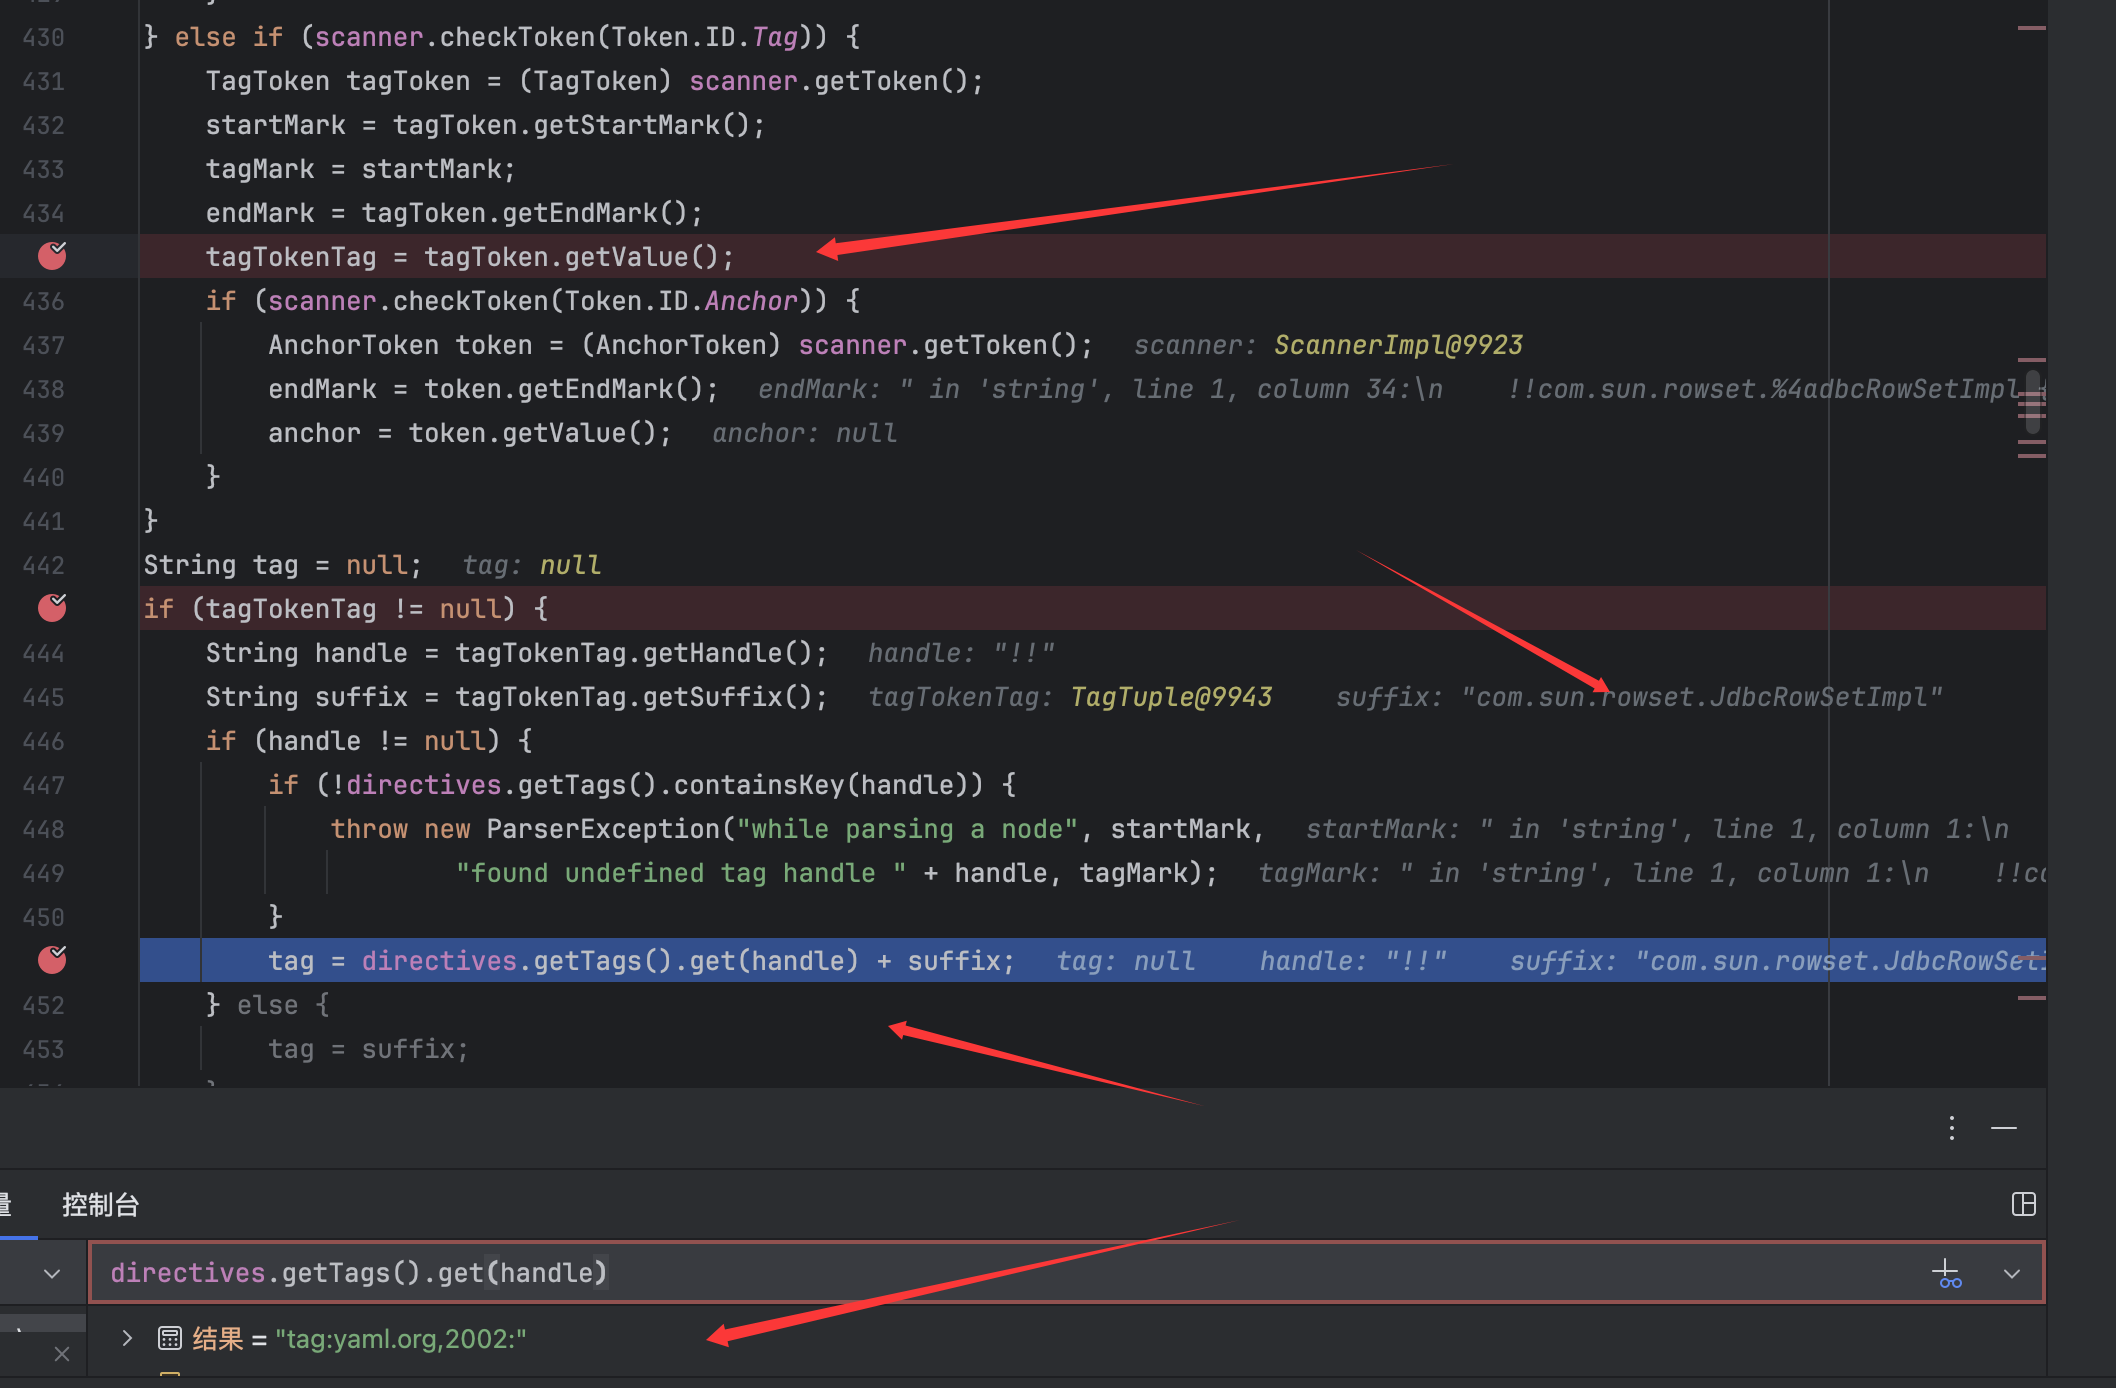This screenshot has height=1388, width=2116.
Task: Click line number 436 in gutter
Action: (x=43, y=301)
